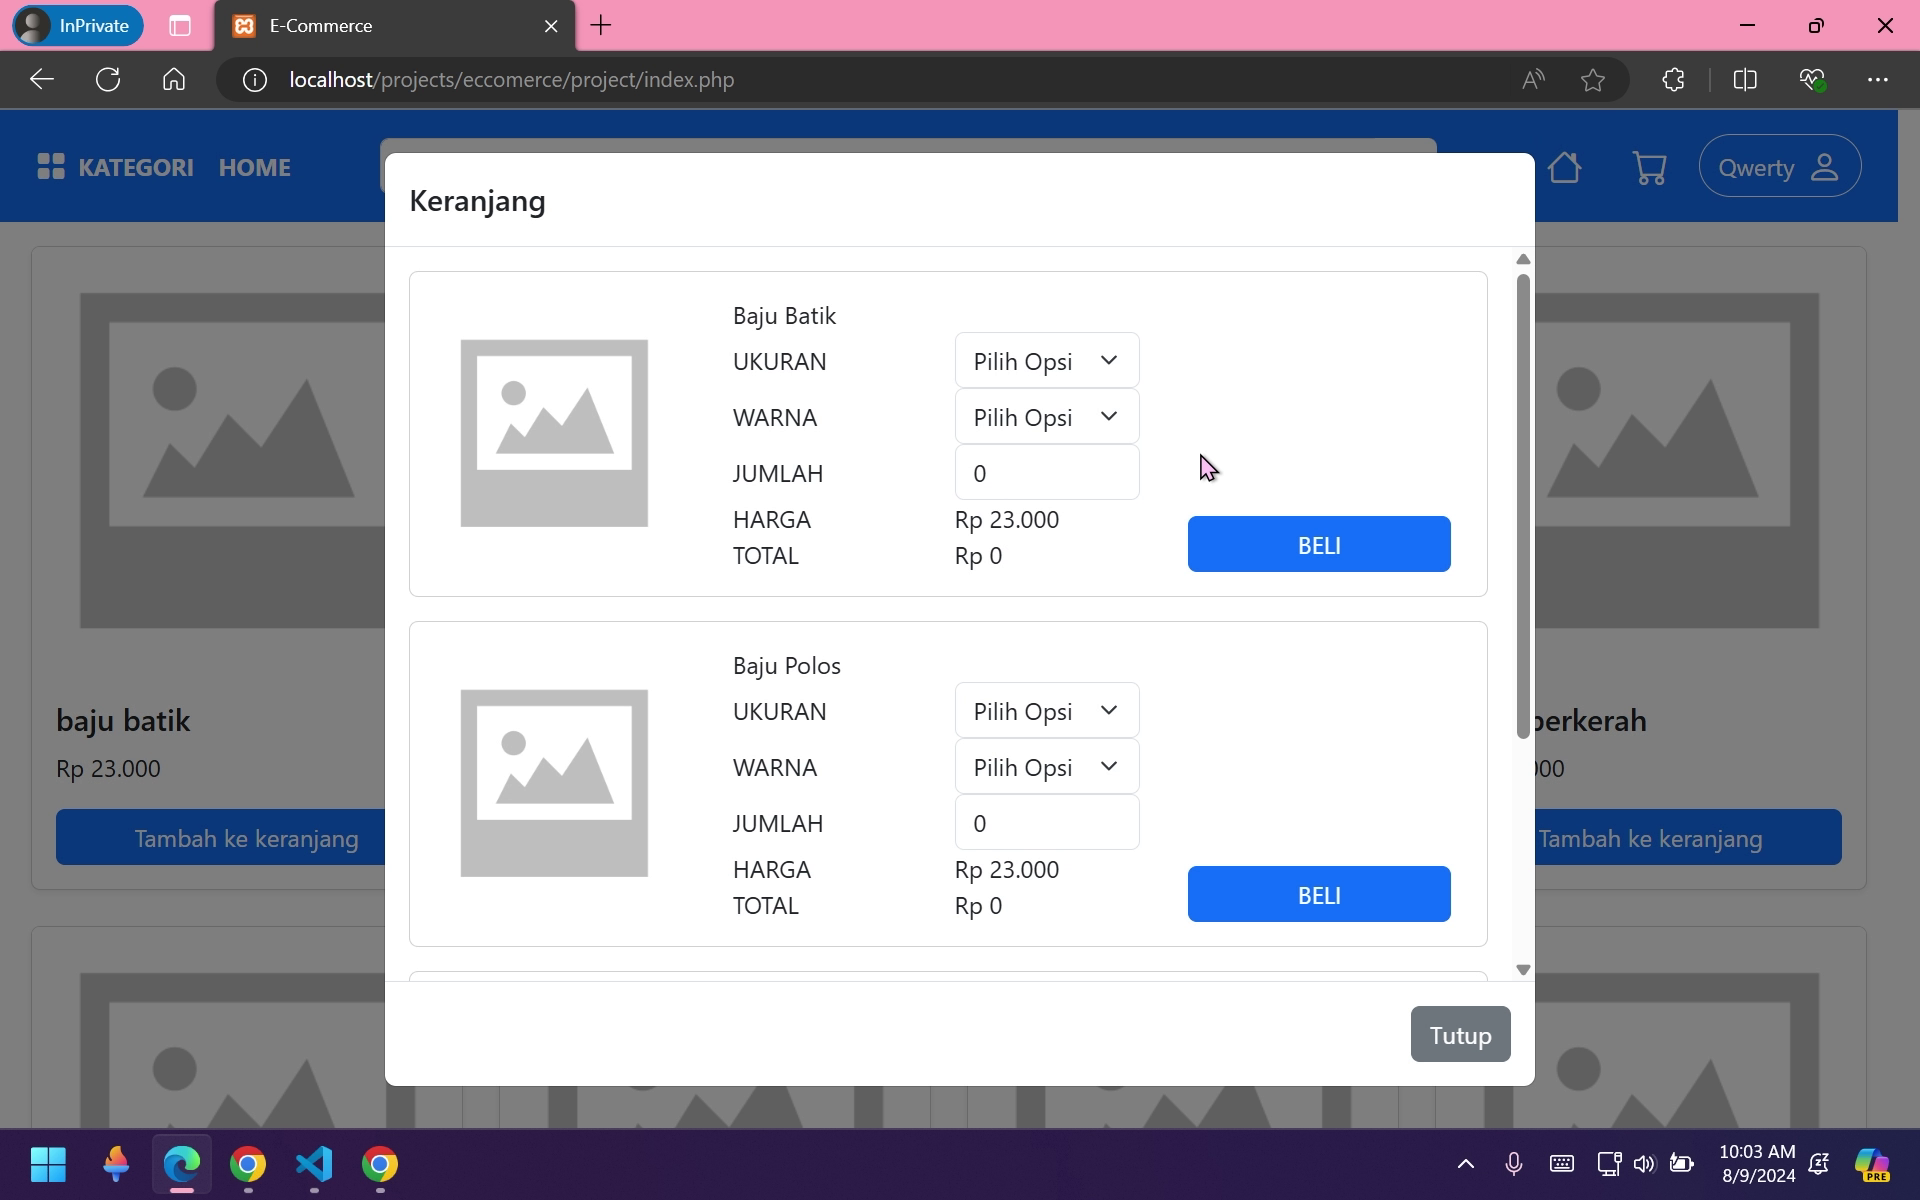Click the house icon in site navbar
Image resolution: width=1920 pixels, height=1200 pixels.
[x=1565, y=167]
